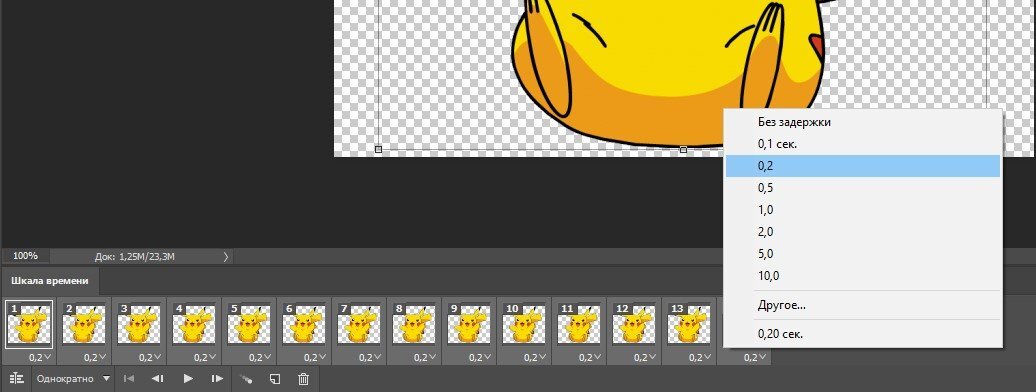The height and width of the screenshot is (392, 1036).
Task: Choose '0,5' delay option
Action: (x=862, y=188)
